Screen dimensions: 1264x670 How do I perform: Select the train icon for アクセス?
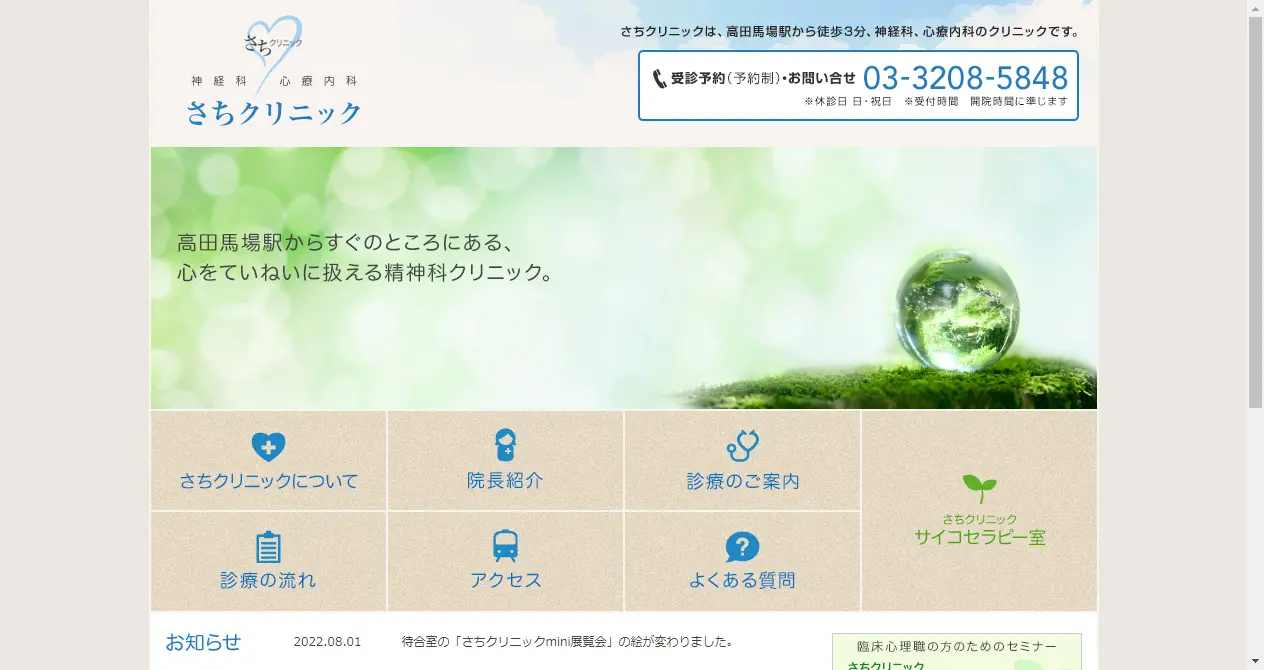point(505,545)
